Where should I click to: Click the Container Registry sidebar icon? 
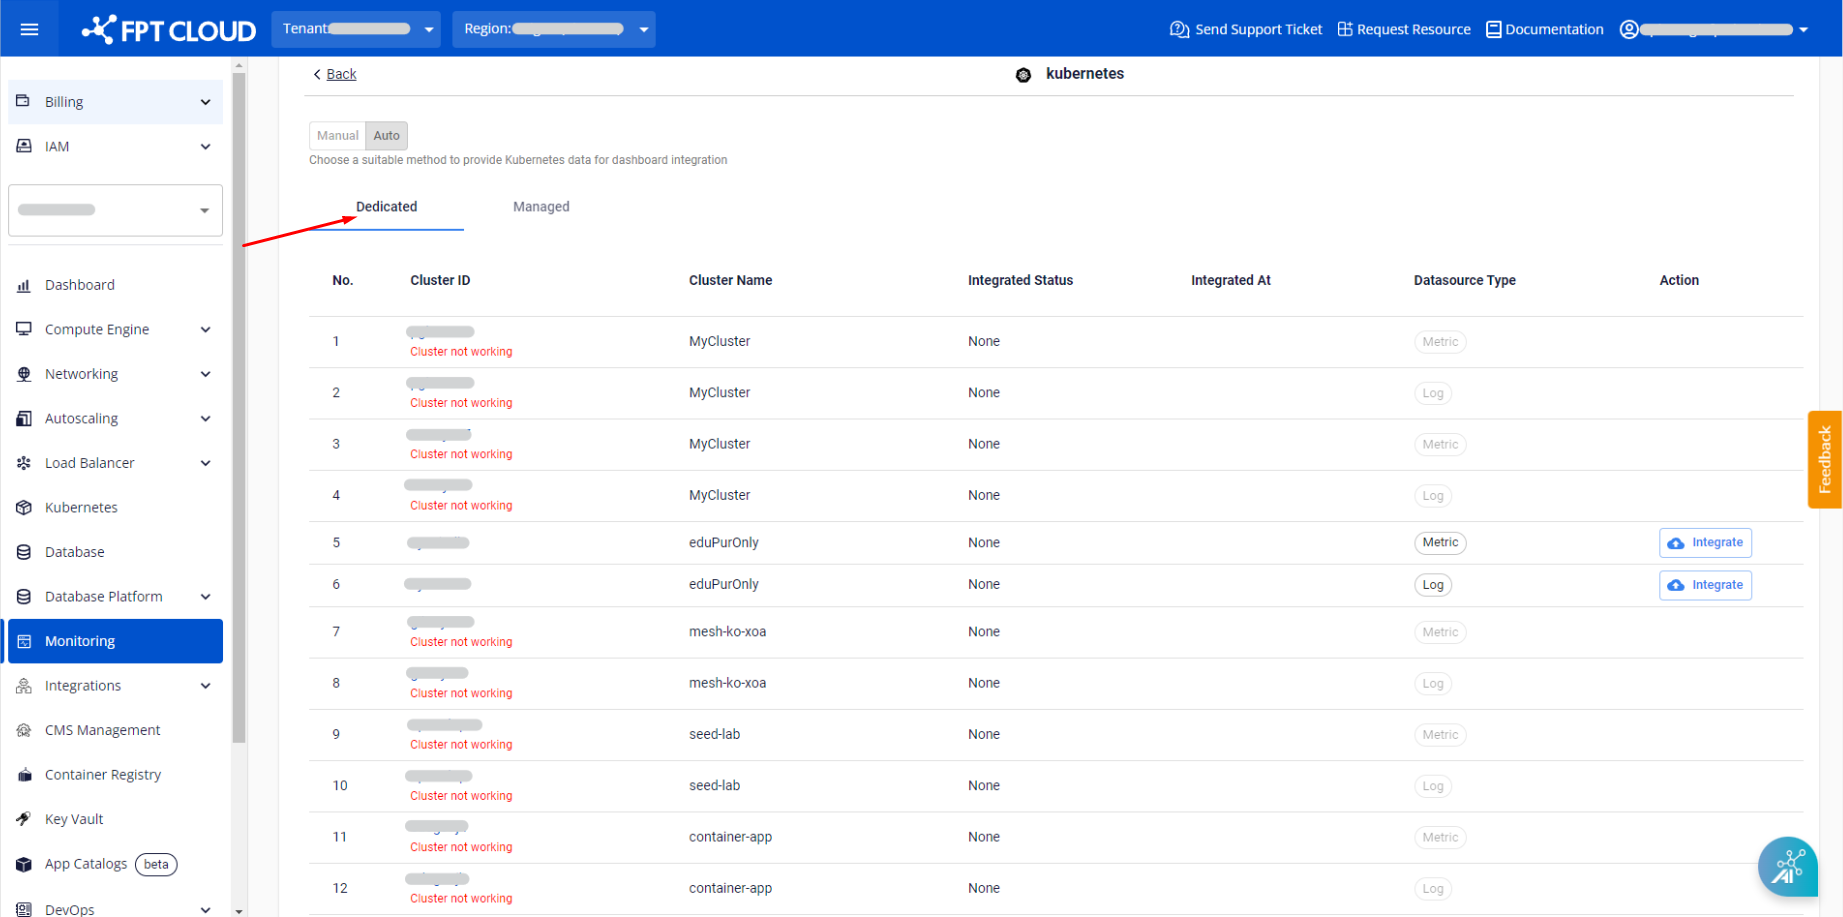tap(24, 775)
